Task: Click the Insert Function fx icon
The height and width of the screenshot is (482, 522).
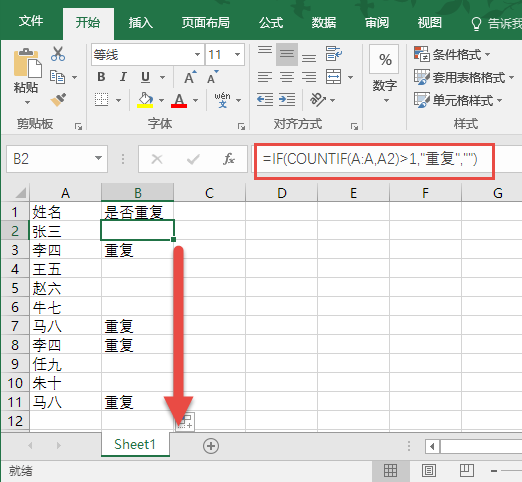Action: pyautogui.click(x=229, y=159)
